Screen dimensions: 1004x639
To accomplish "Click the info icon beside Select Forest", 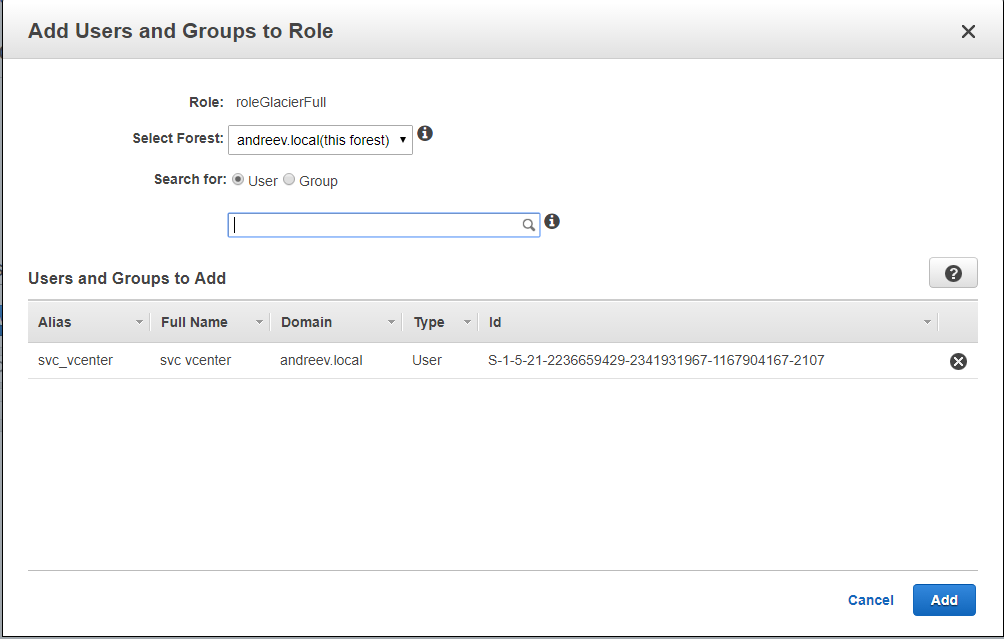I will 425,133.
